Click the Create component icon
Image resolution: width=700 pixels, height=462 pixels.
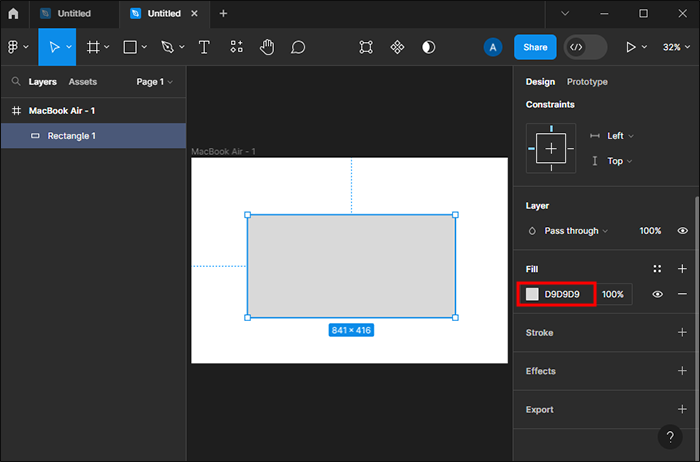[x=397, y=47]
